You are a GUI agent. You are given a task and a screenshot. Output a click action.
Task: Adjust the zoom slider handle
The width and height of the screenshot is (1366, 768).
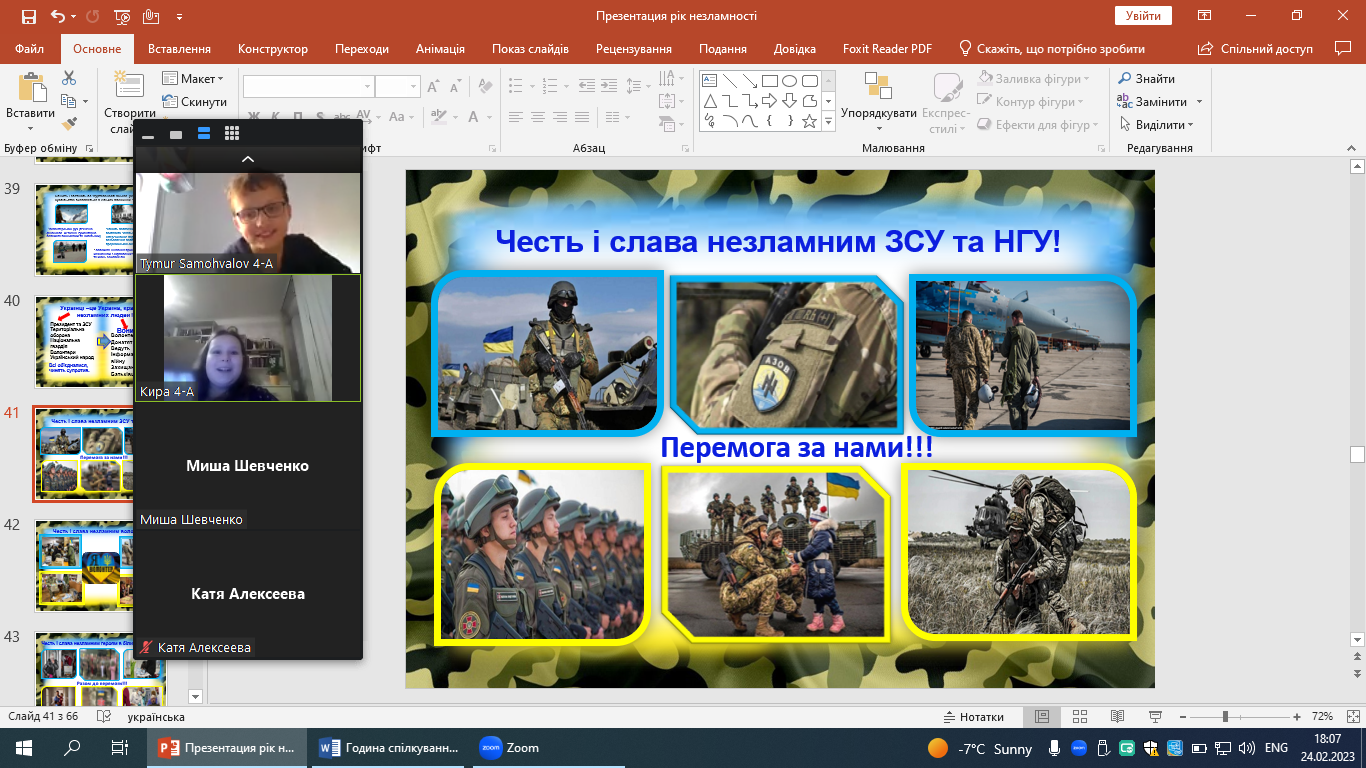tap(1225, 717)
